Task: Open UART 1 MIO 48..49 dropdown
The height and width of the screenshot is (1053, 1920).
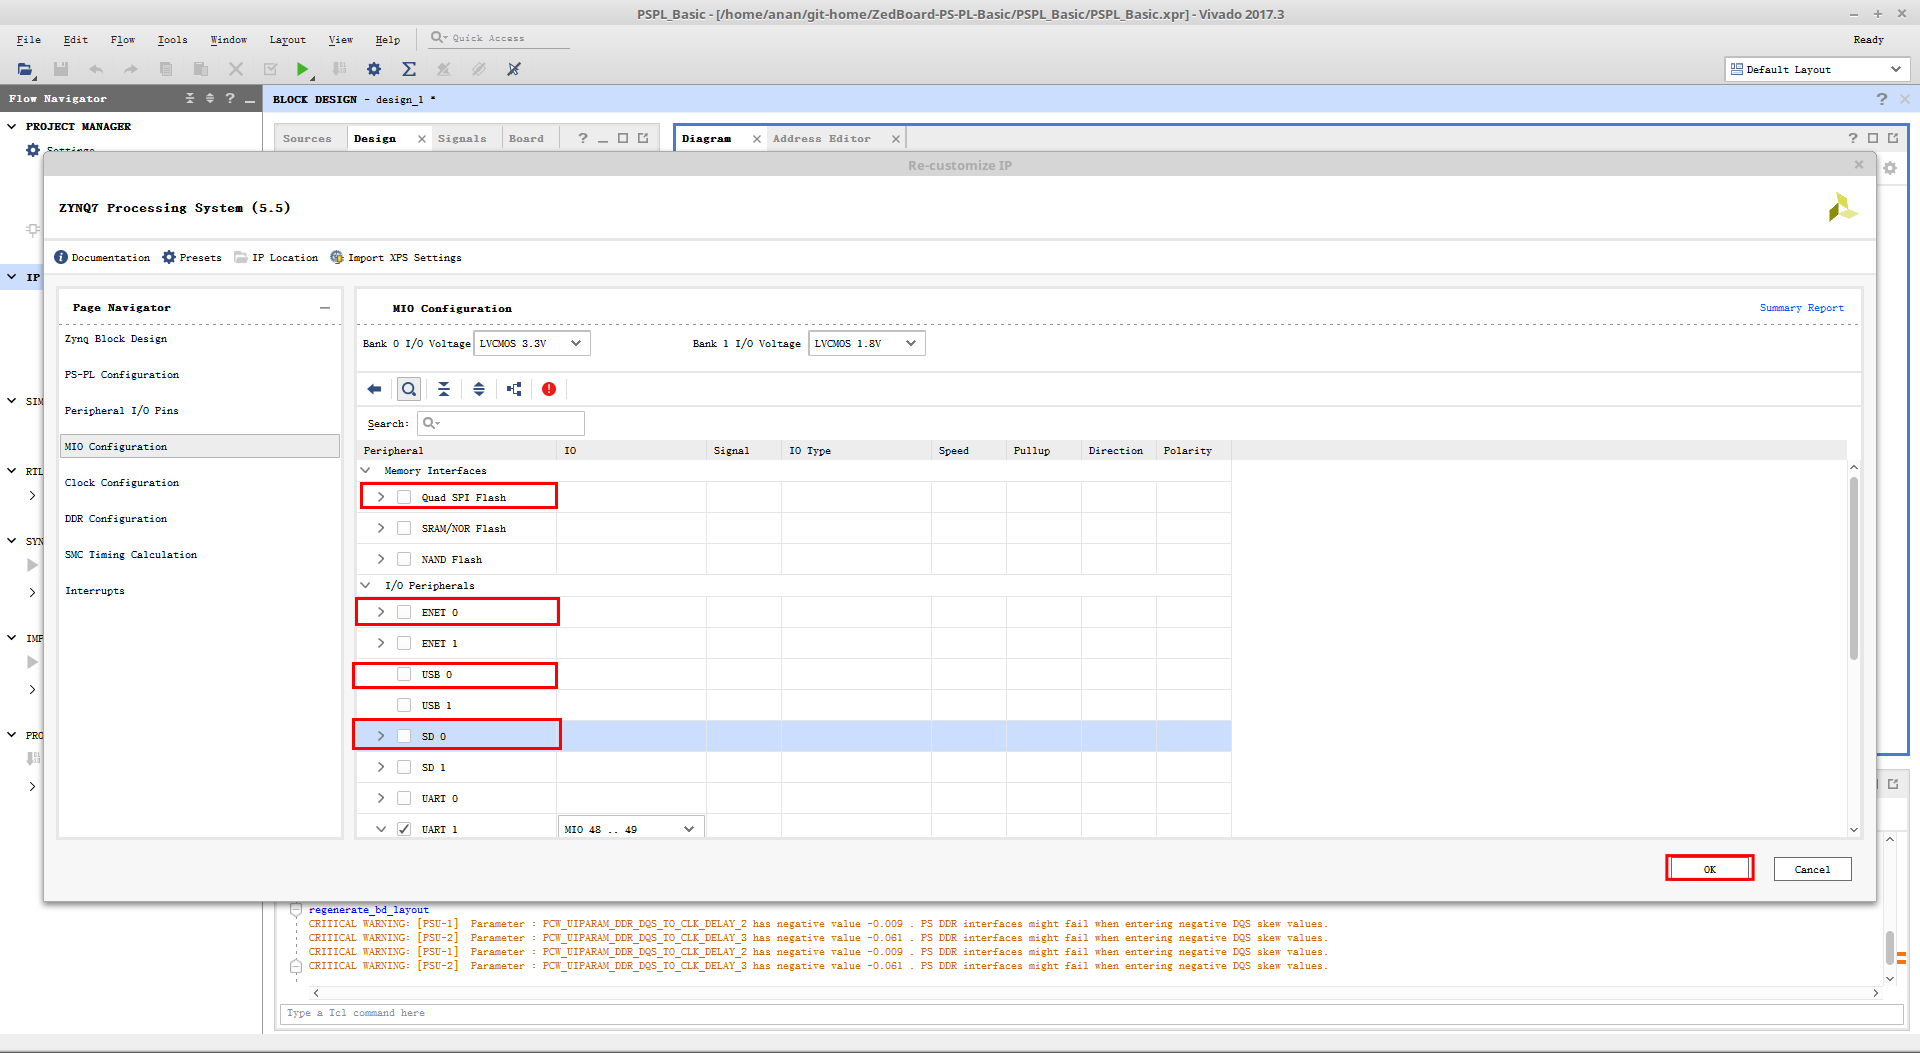Action: click(631, 829)
